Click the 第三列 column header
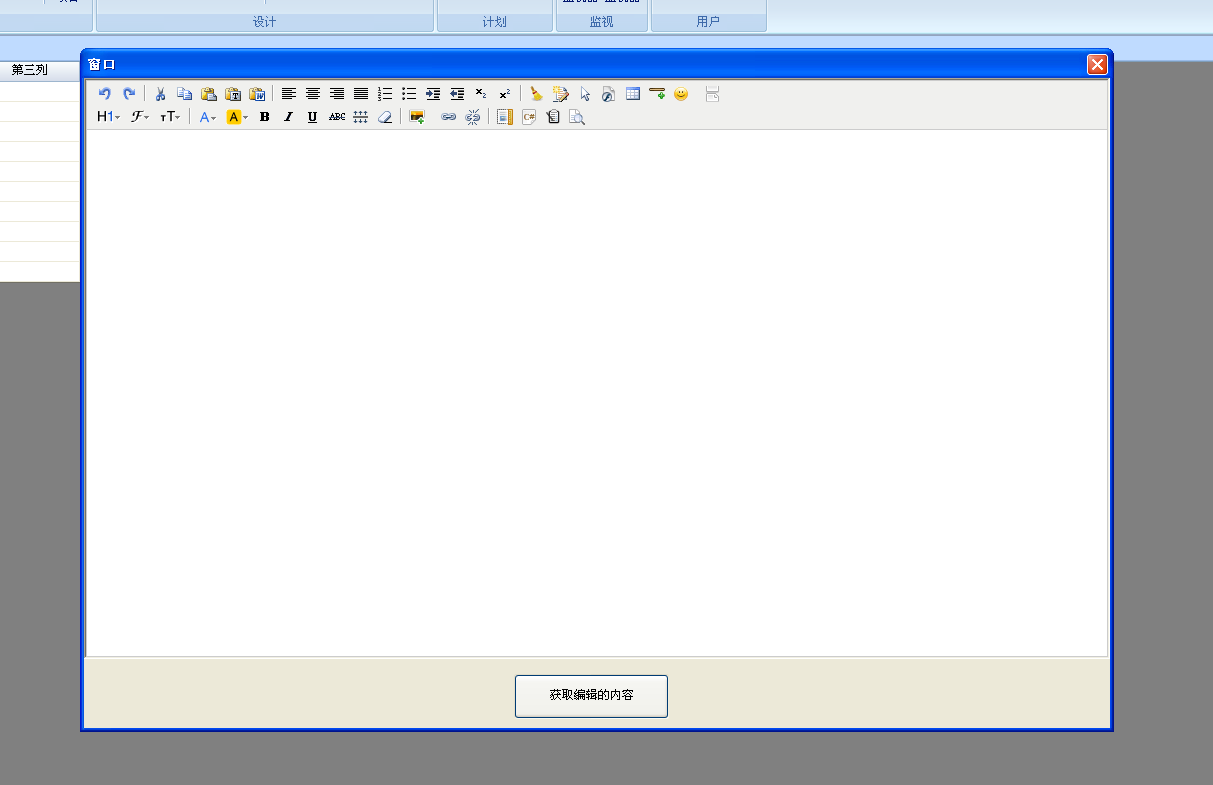This screenshot has width=1213, height=785. click(30, 70)
